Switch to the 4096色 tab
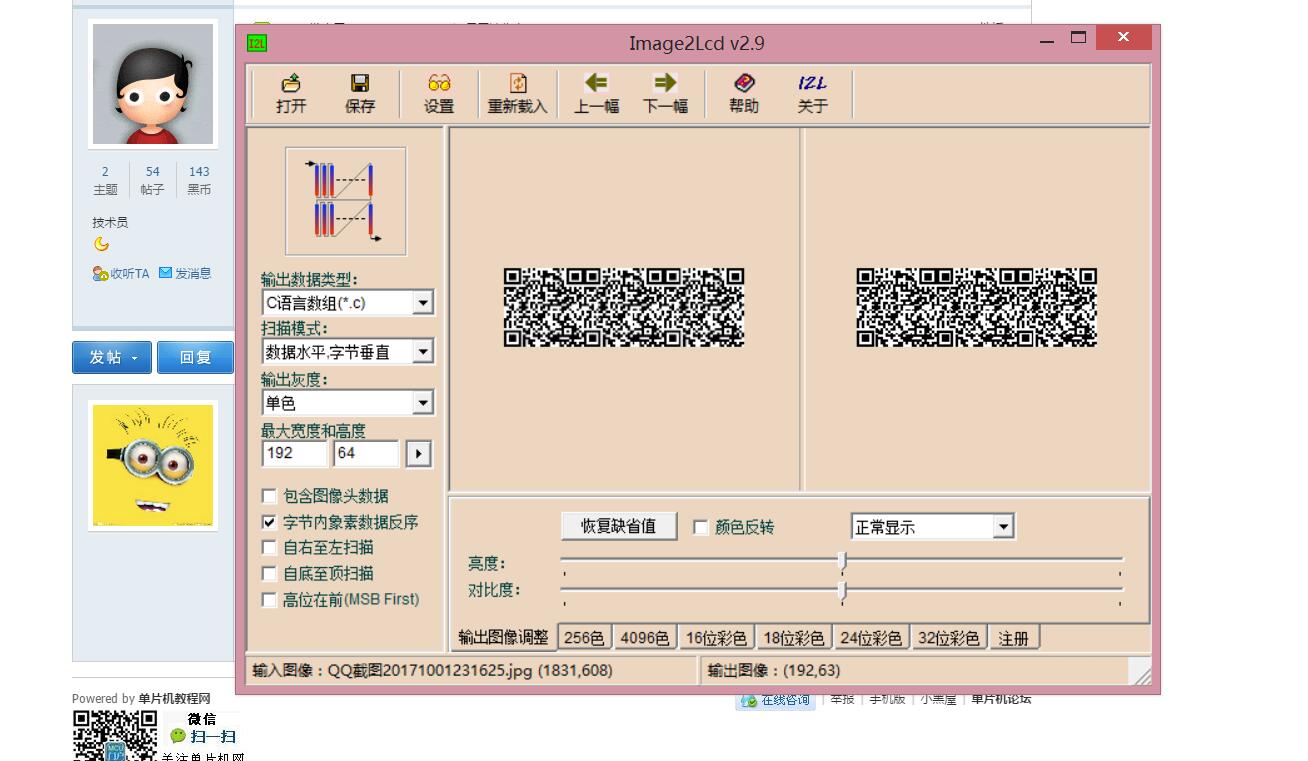 645,638
